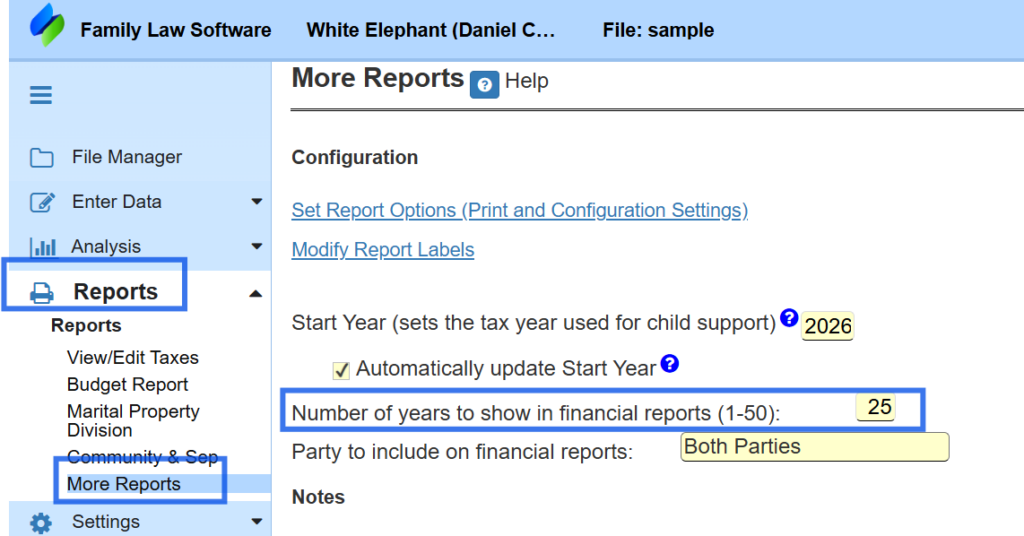Click the Enter Data pencil icon
This screenshot has height=536, width=1024.
[42, 202]
